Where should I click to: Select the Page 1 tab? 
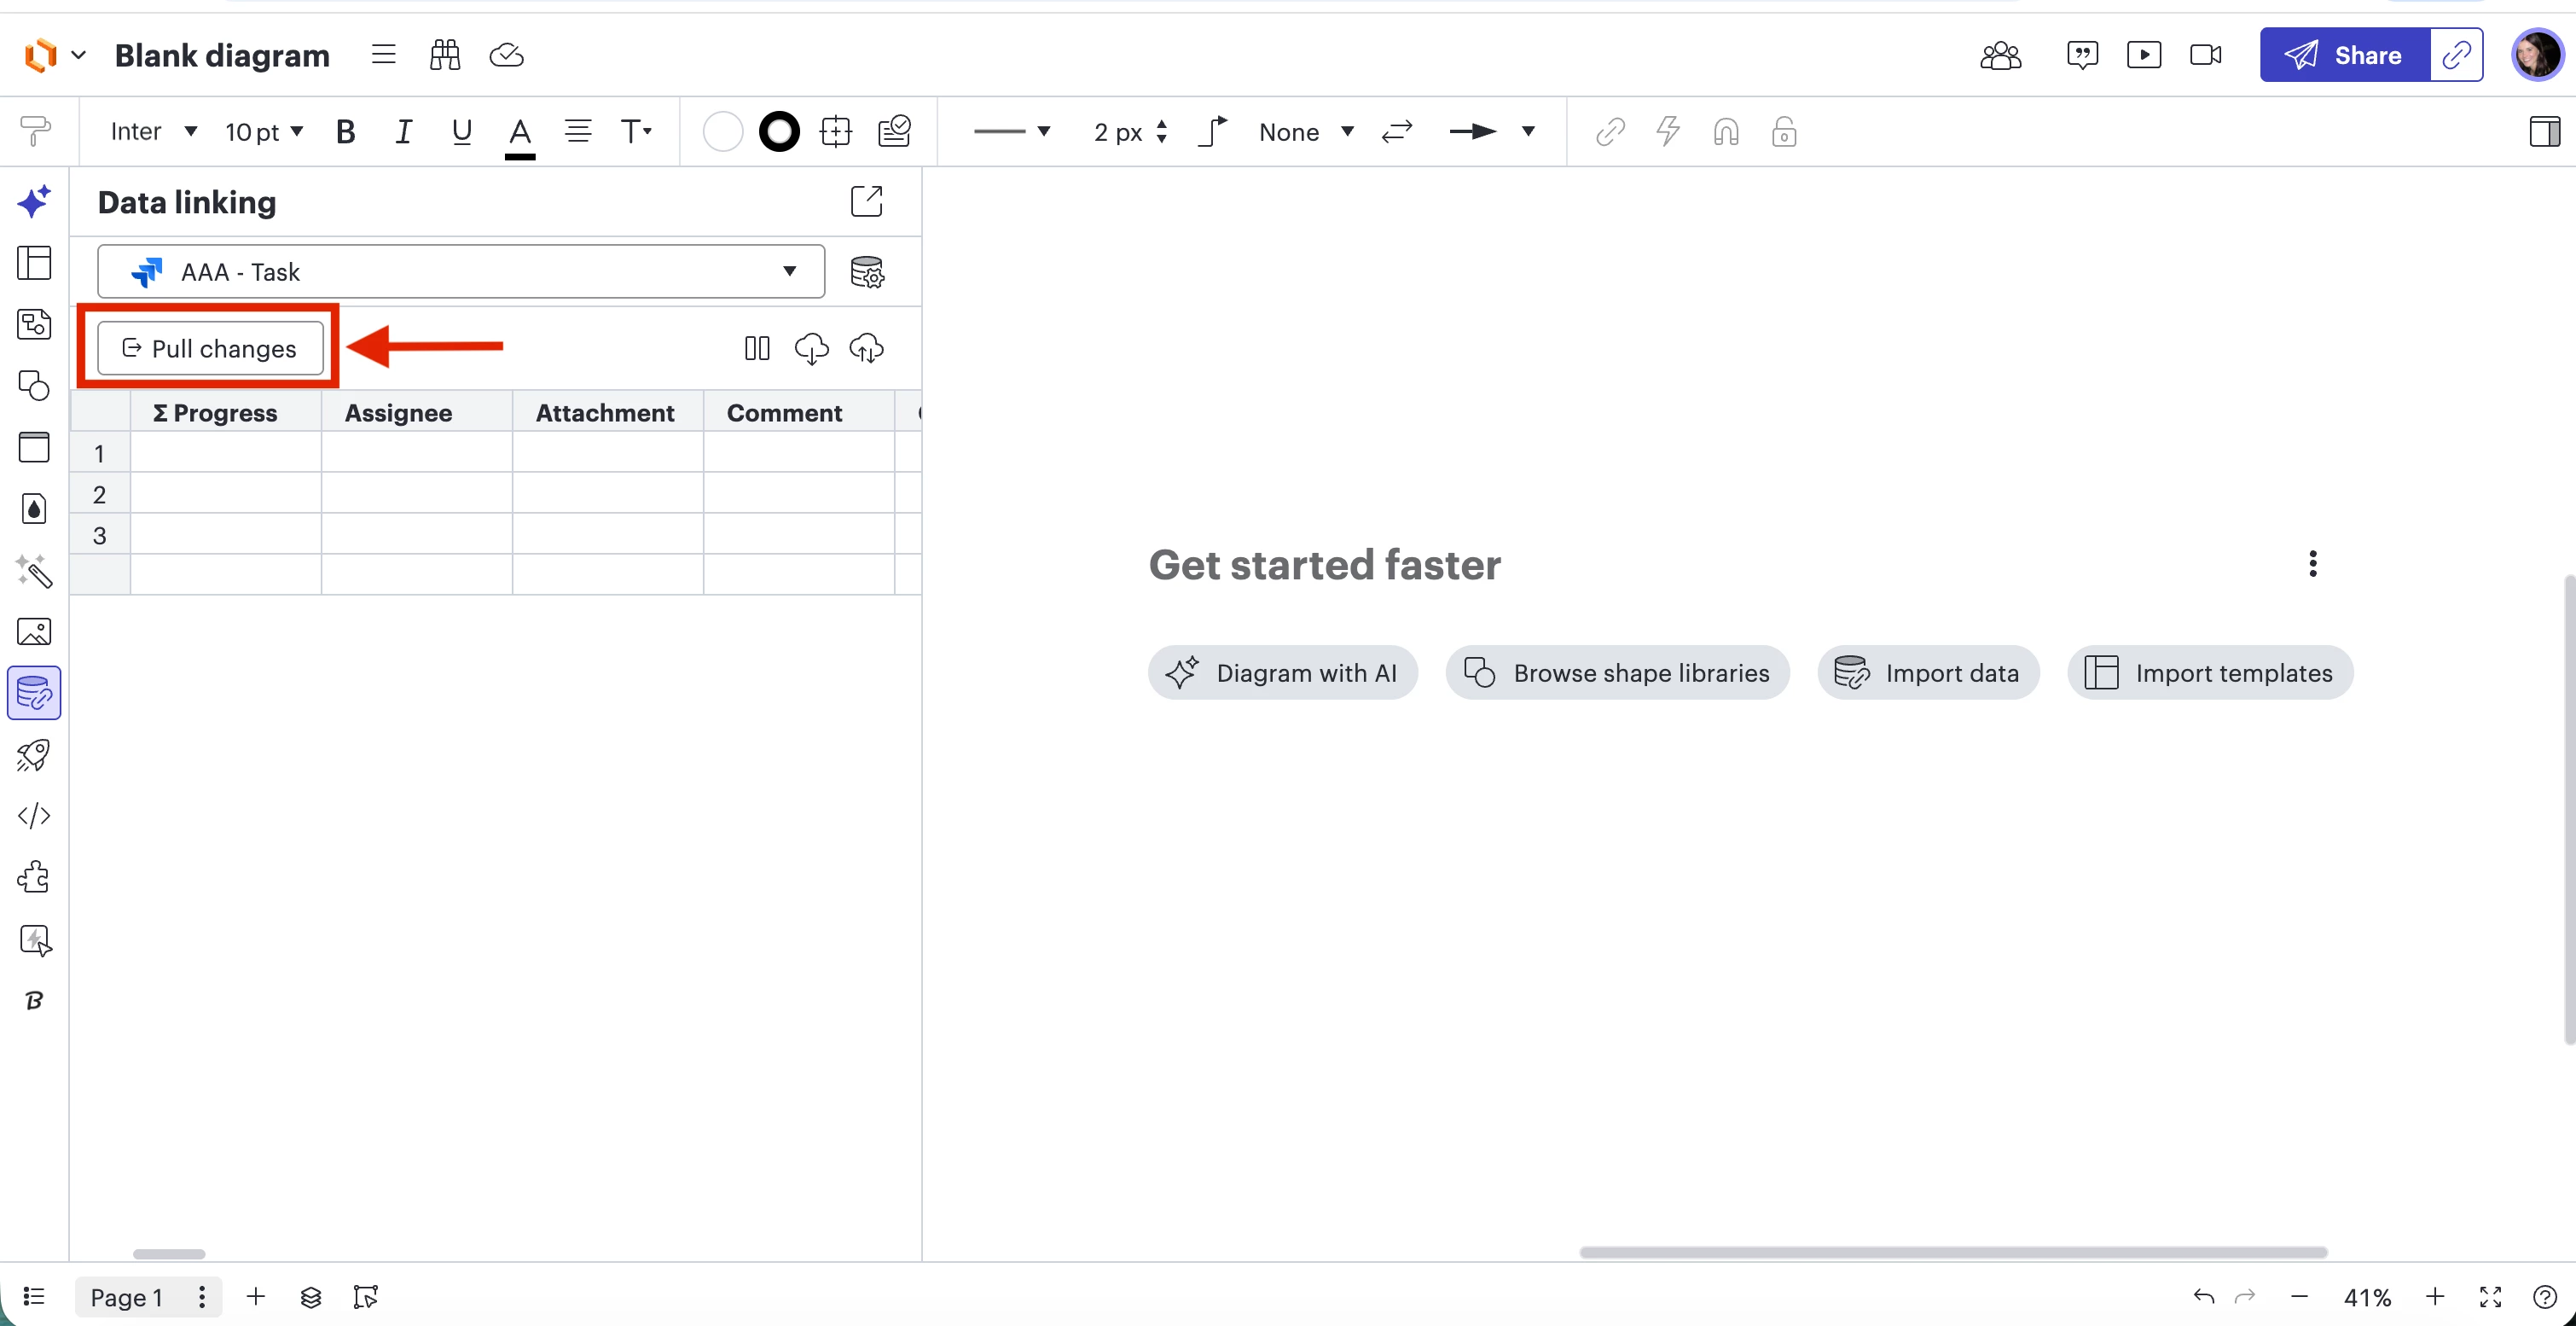point(126,1297)
